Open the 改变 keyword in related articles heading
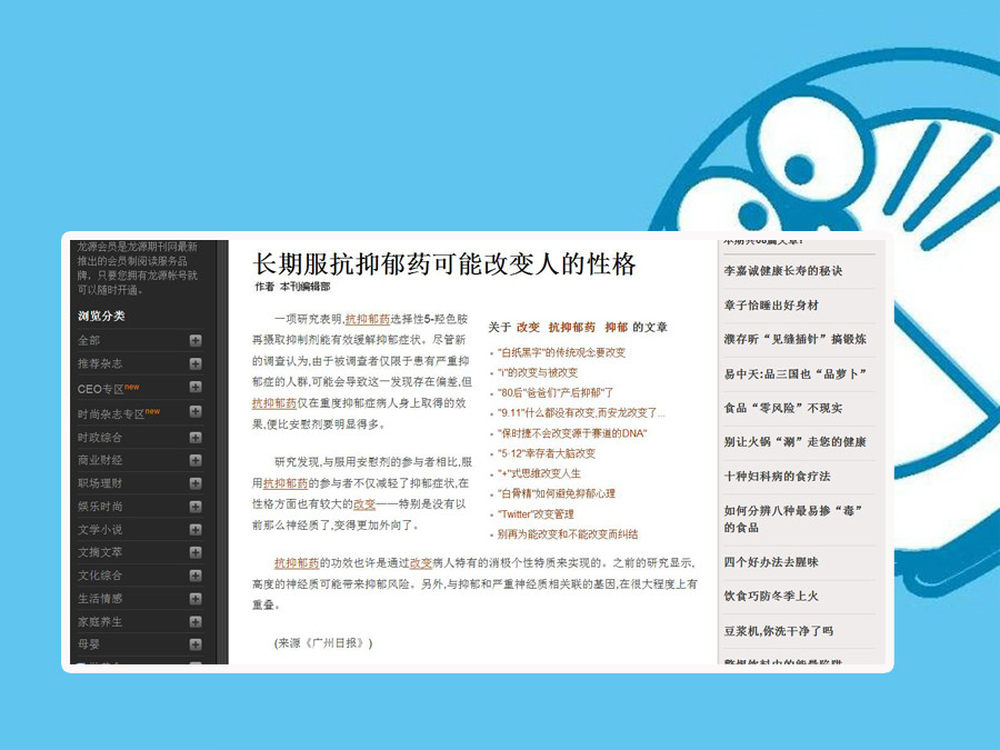The image size is (1000, 750). 527,327
